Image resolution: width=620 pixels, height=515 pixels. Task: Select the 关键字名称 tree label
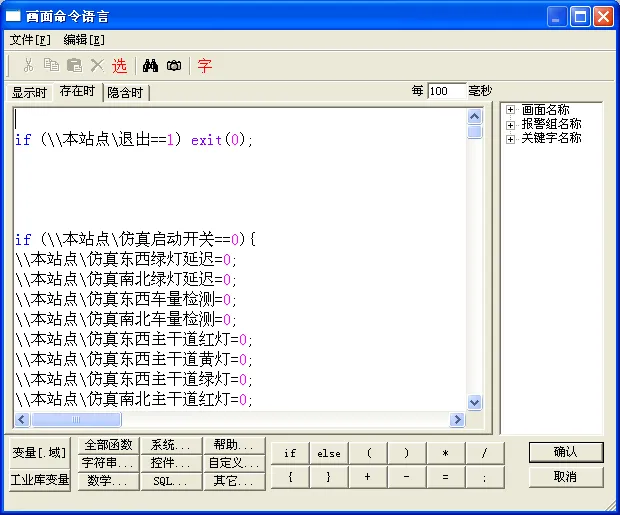pyautogui.click(x=551, y=138)
